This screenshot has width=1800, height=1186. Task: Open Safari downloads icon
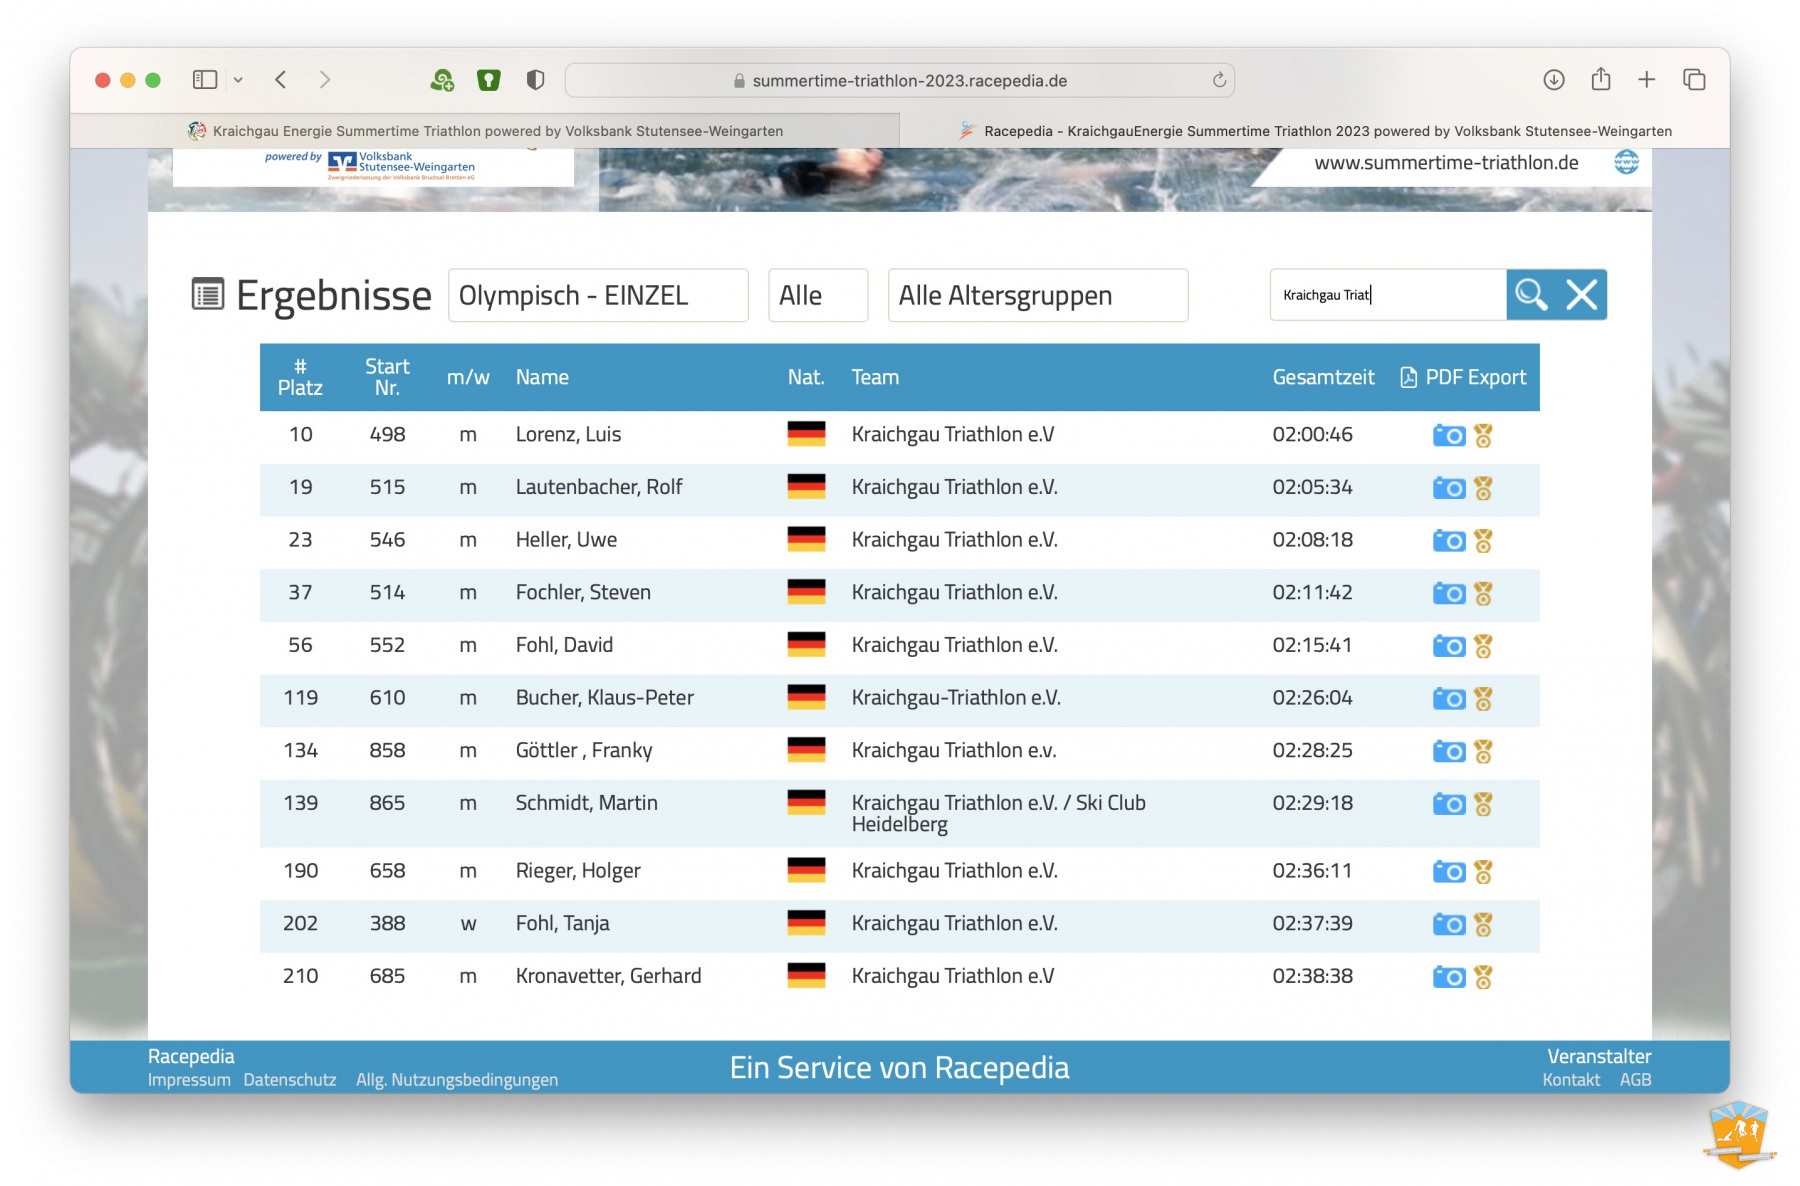tap(1553, 80)
